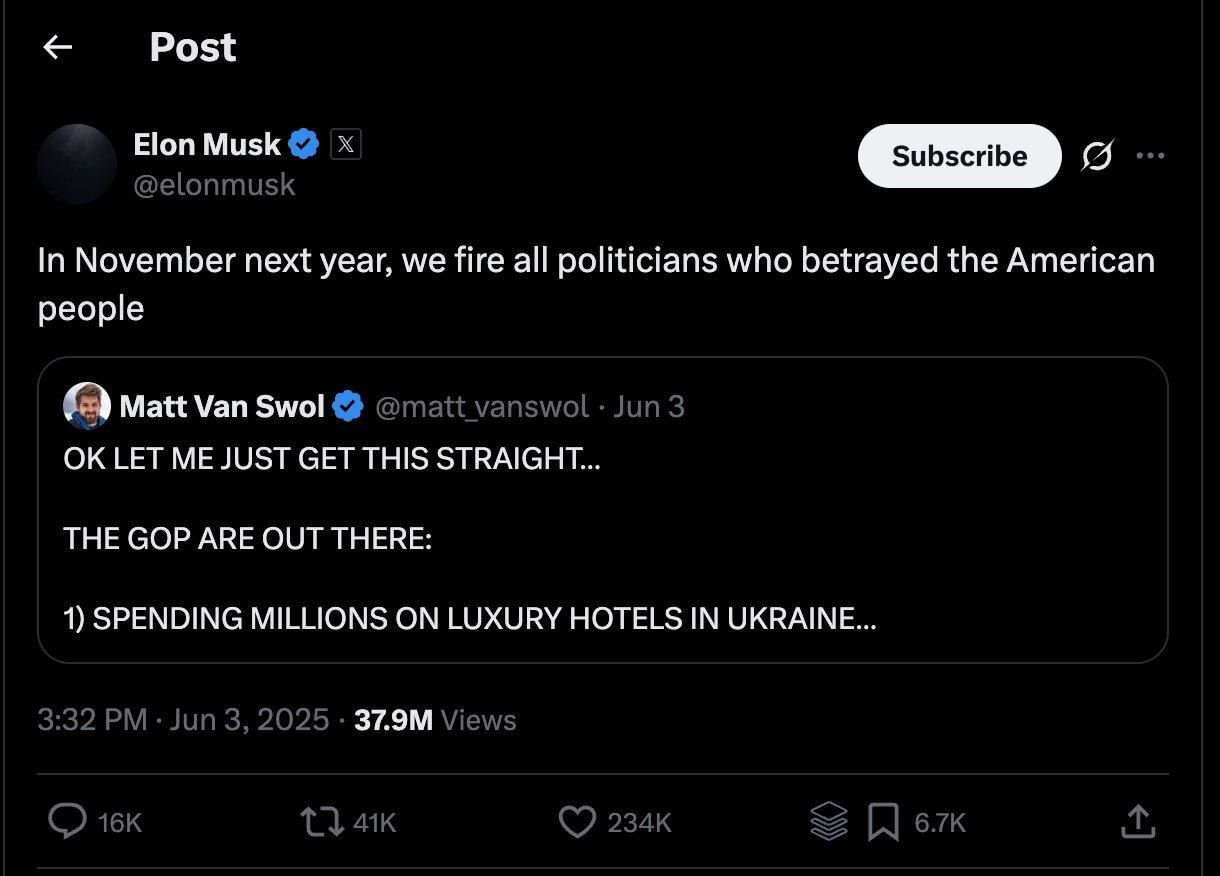Click the Grok slashed-circle icon
Screen dimensions: 1220x876
pyautogui.click(x=1097, y=156)
